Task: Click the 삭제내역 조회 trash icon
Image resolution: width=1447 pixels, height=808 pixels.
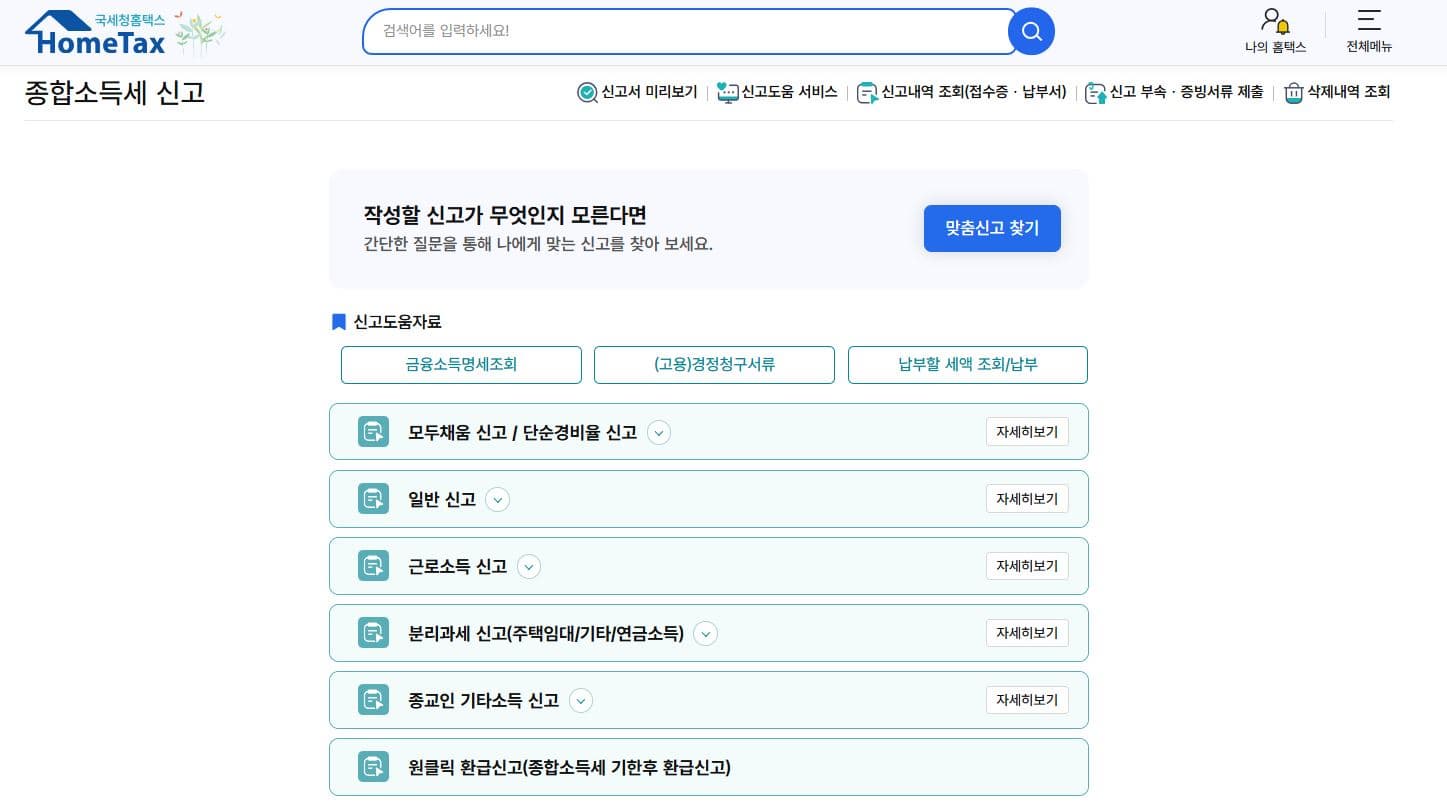Action: pyautogui.click(x=1294, y=93)
